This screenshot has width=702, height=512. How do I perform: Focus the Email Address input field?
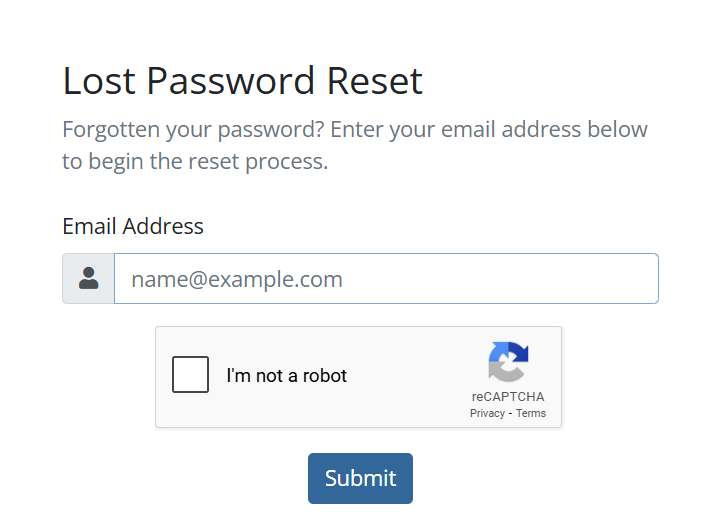pyautogui.click(x=386, y=278)
